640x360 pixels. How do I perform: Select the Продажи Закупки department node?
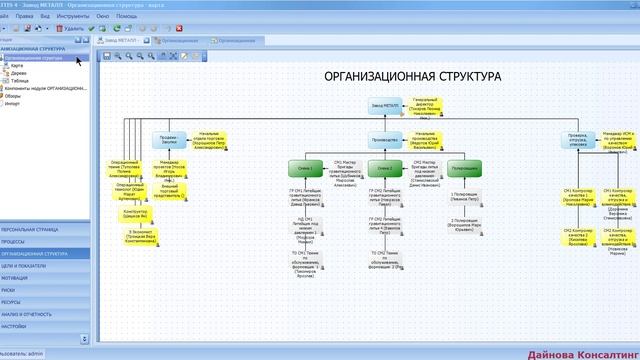coord(169,140)
